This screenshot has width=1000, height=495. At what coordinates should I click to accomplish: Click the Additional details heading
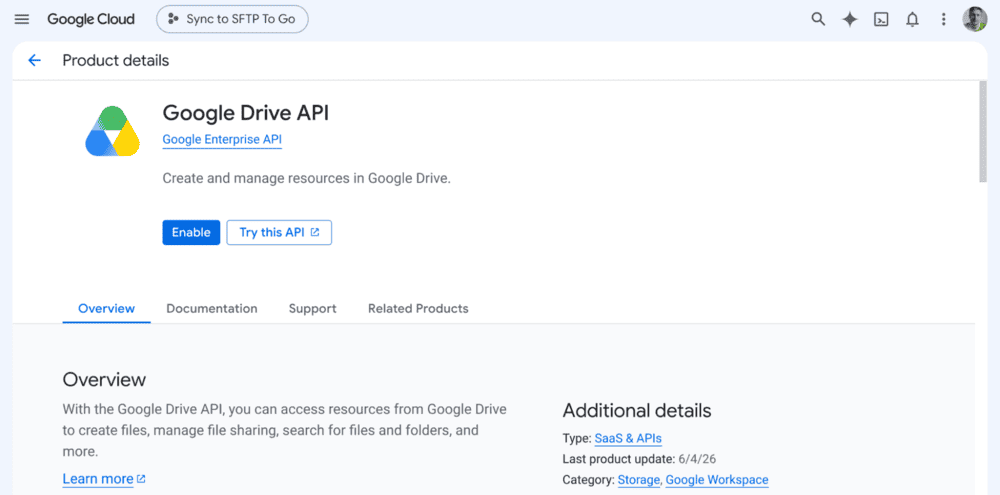pos(636,410)
